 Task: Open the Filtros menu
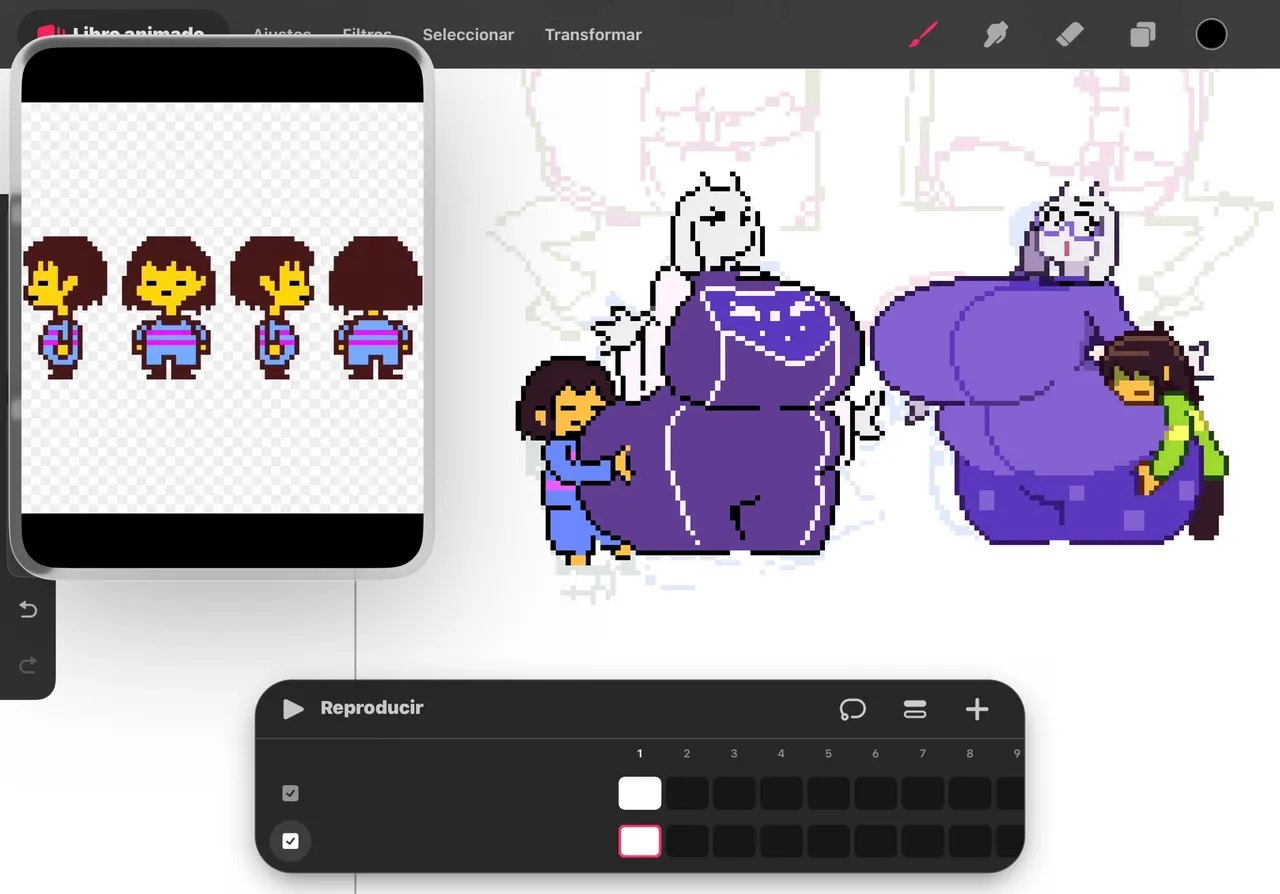click(x=367, y=35)
